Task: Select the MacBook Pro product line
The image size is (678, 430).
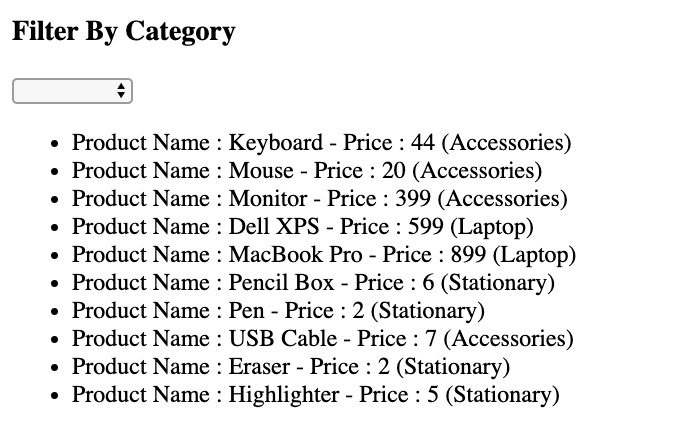Action: (324, 255)
